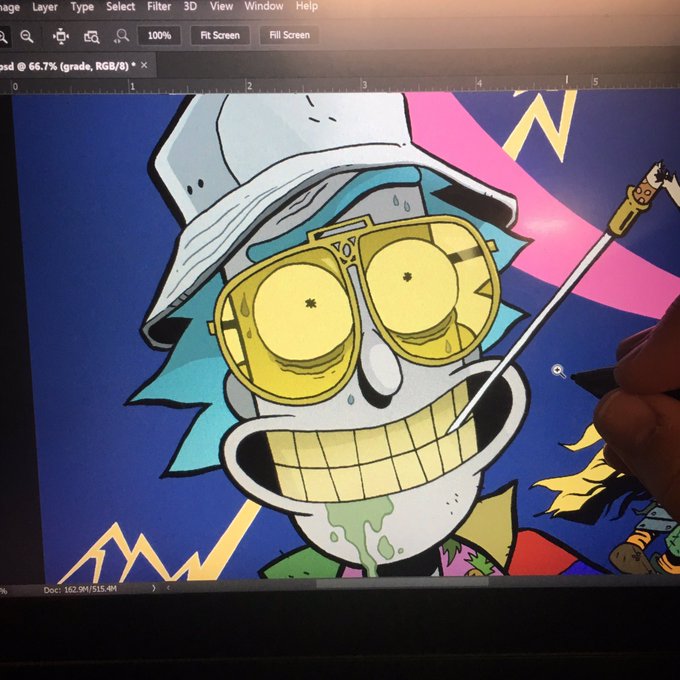Open the View menu
680x680 pixels.
pyautogui.click(x=221, y=7)
